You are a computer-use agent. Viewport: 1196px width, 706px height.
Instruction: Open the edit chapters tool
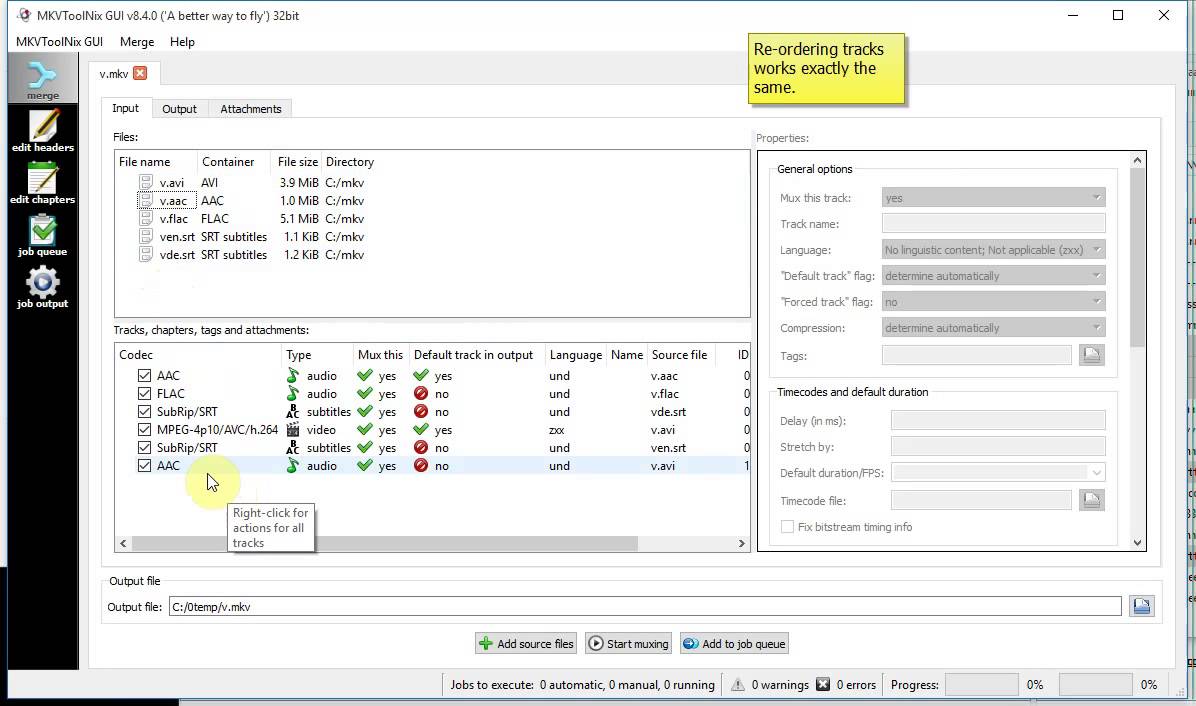tap(43, 183)
